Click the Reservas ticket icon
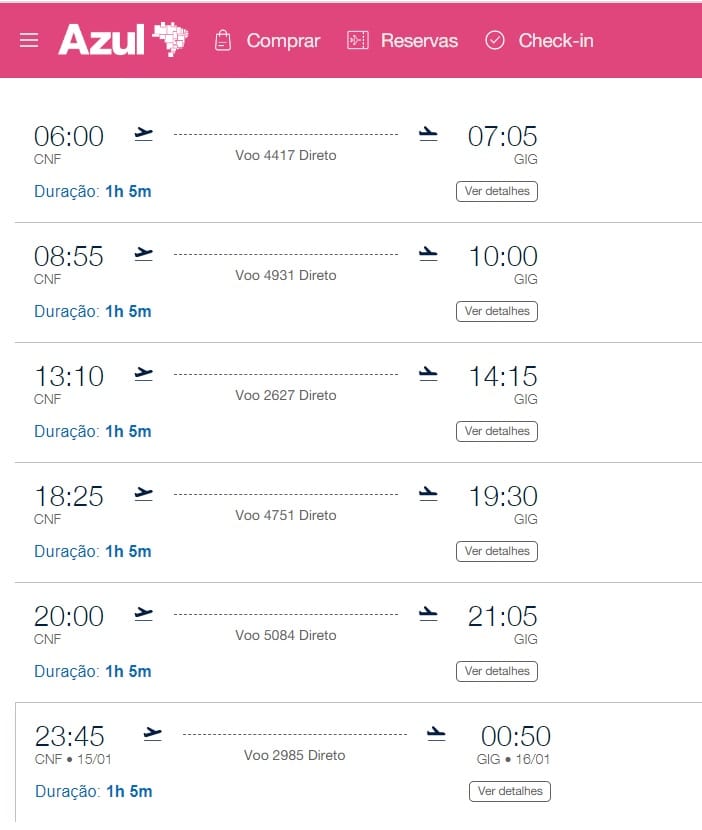Image resolution: width=702 pixels, height=830 pixels. click(x=358, y=41)
